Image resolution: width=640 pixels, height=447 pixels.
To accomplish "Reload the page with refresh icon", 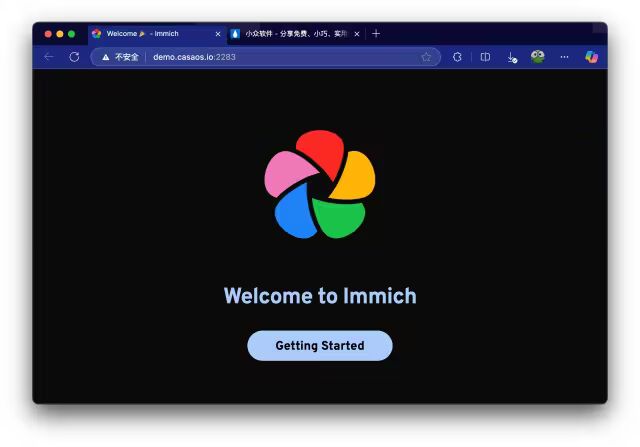I will [74, 57].
